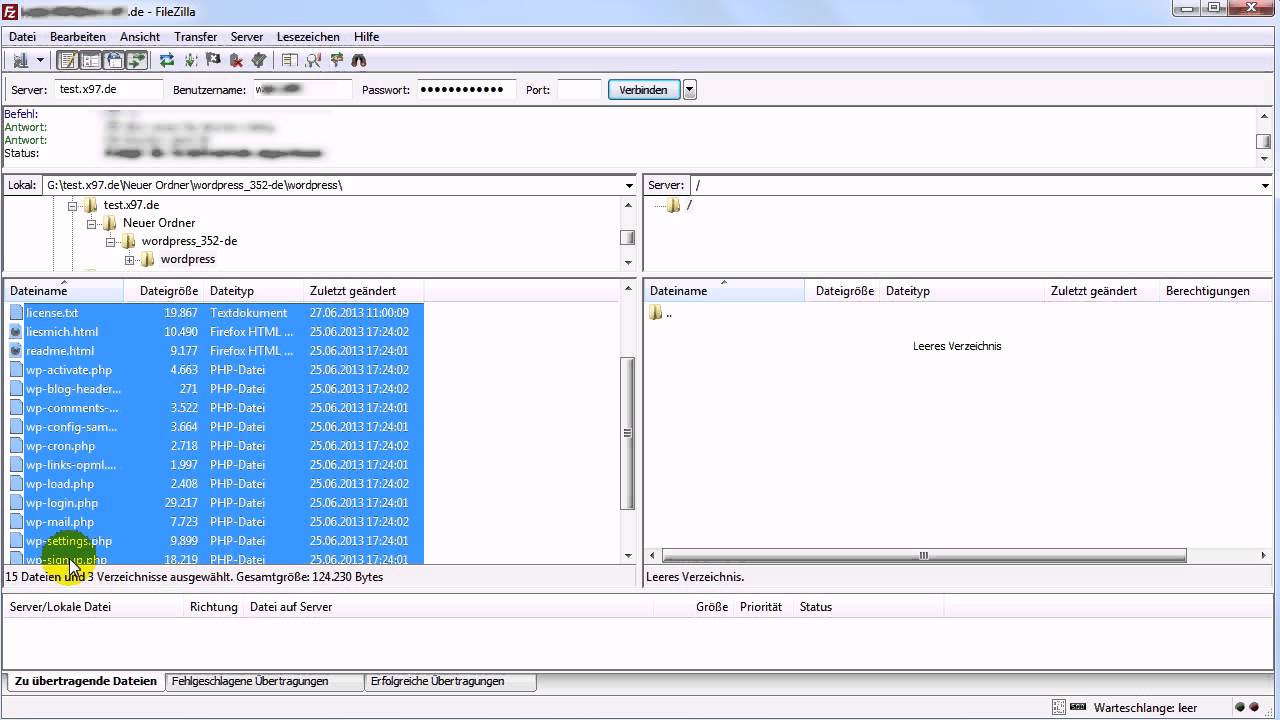The image size is (1280, 720).
Task: Click the Server host input field
Action: tap(108, 89)
